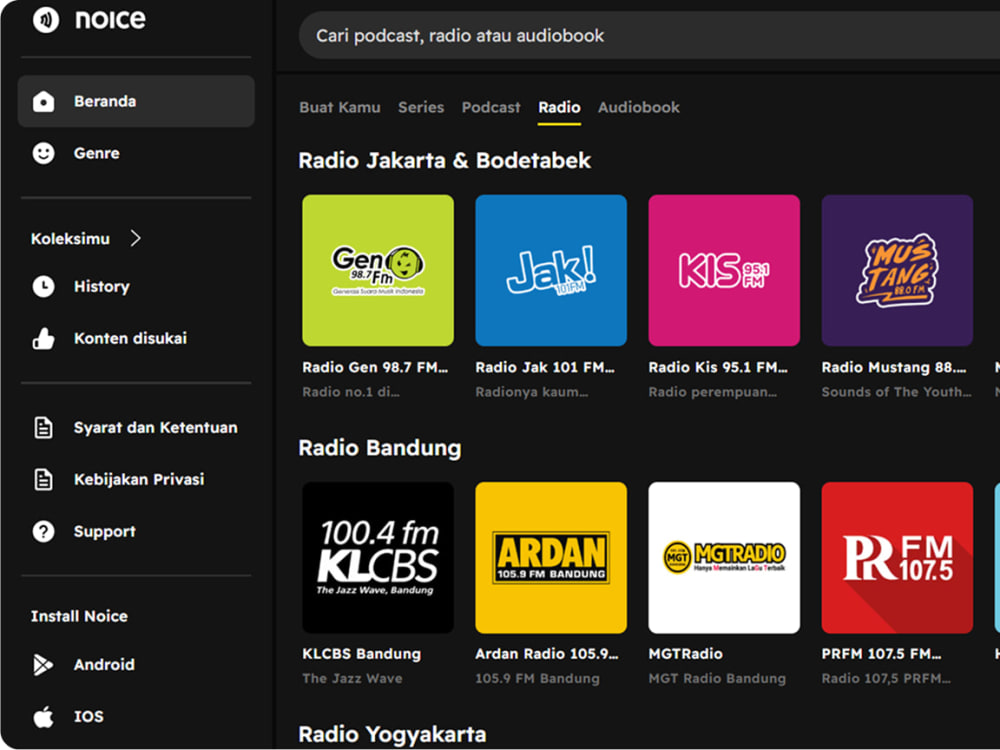Click subtitle 105.9 FM Bandung
This screenshot has height=750, width=1000.
tap(537, 679)
